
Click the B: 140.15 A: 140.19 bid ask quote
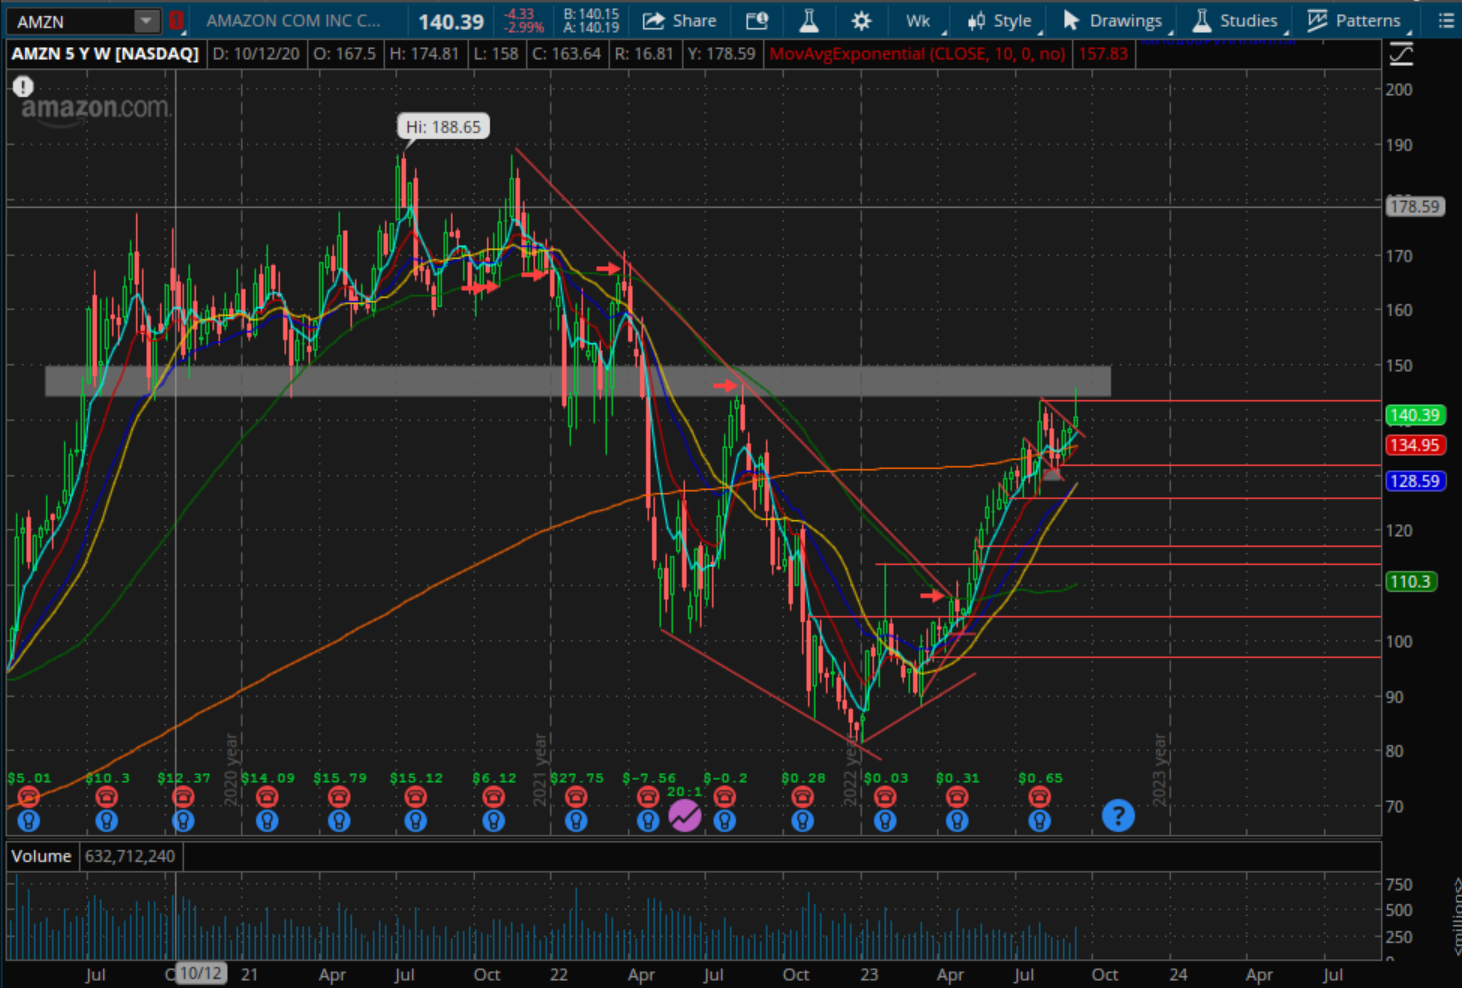pyautogui.click(x=591, y=21)
